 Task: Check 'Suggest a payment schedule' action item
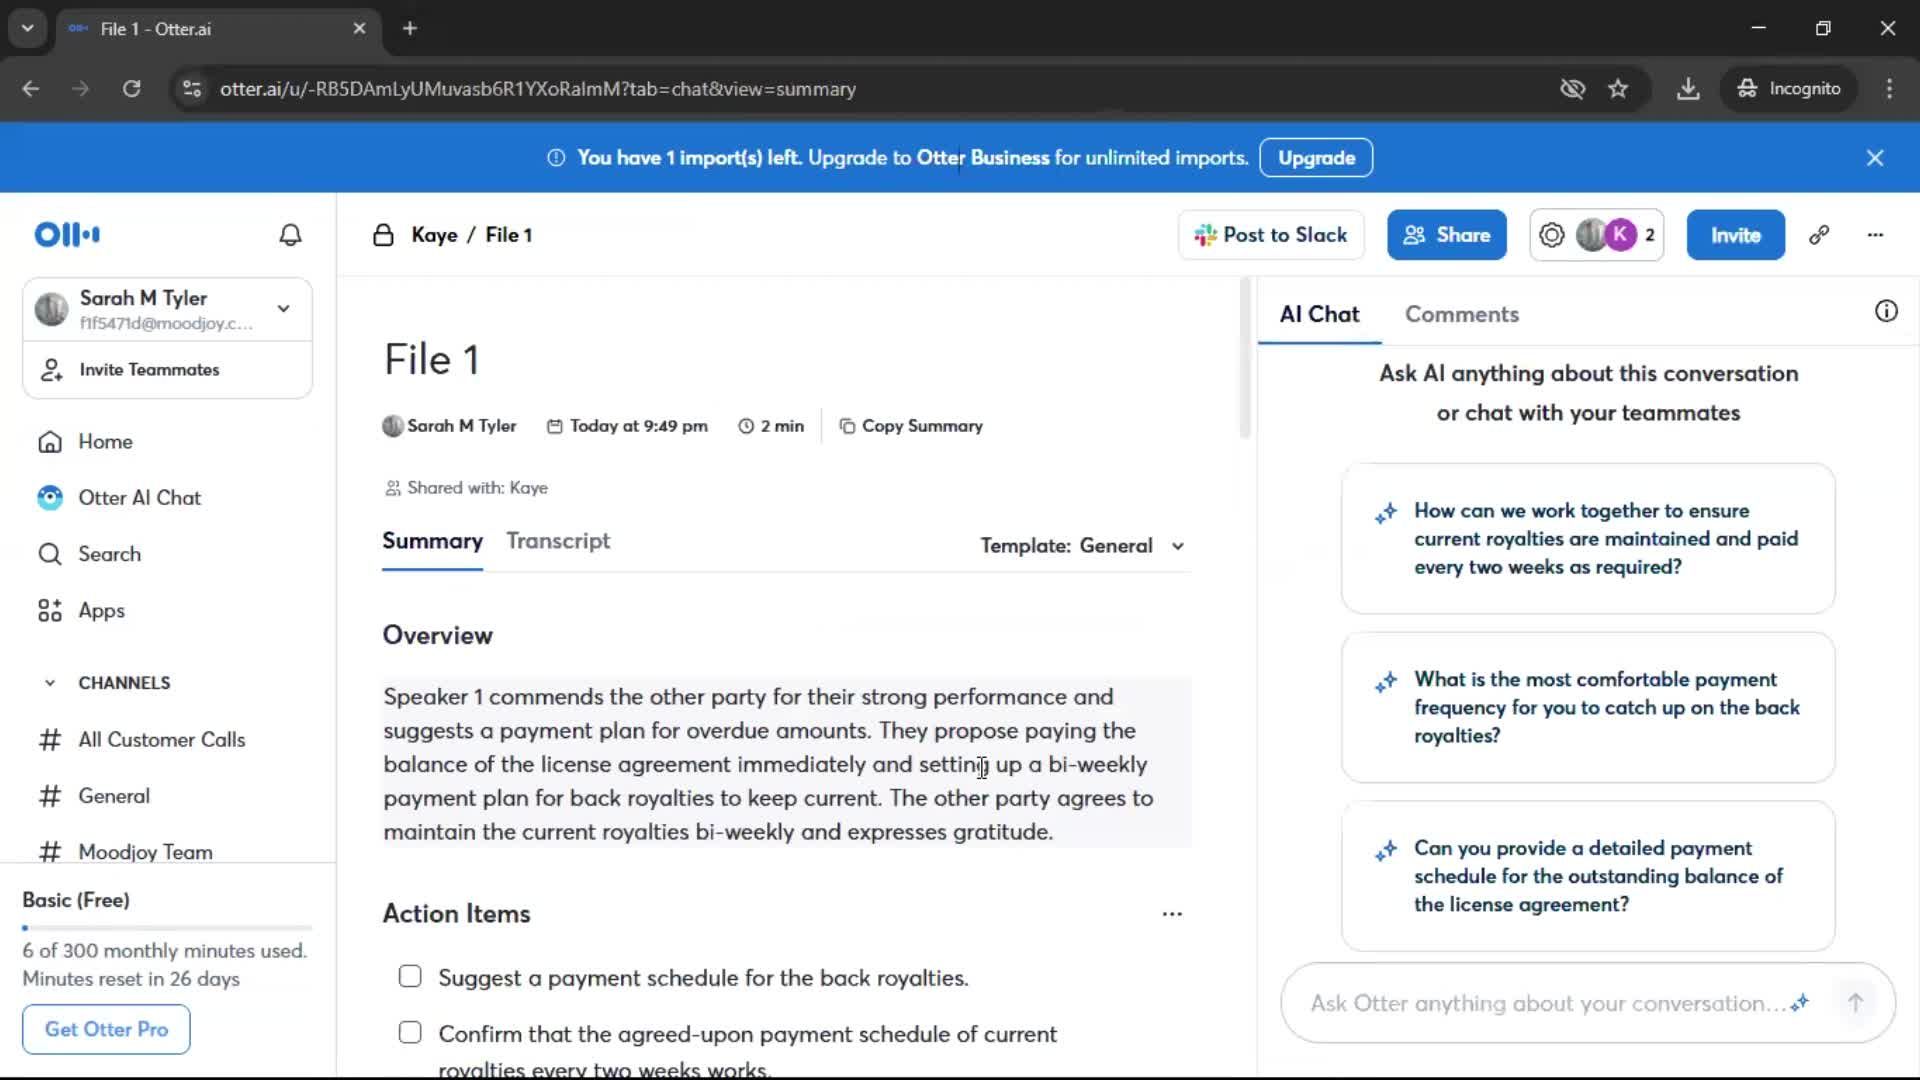(x=410, y=976)
